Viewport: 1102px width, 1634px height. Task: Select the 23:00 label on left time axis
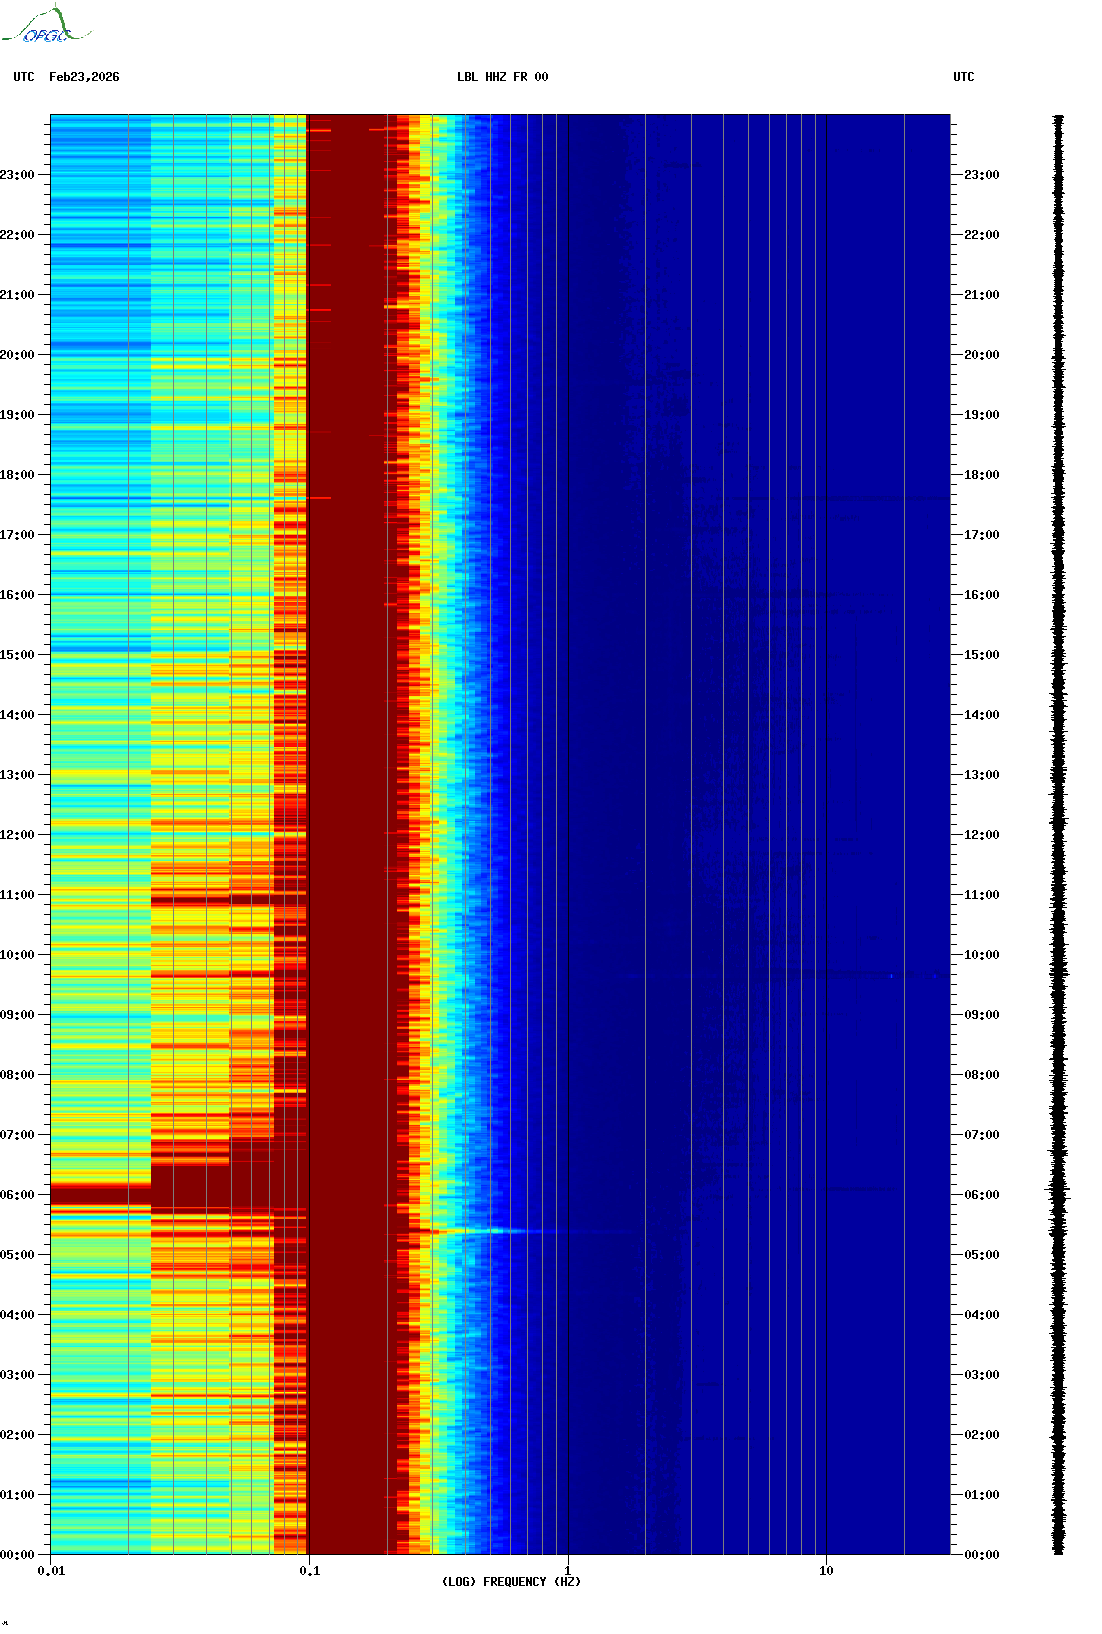point(17,175)
